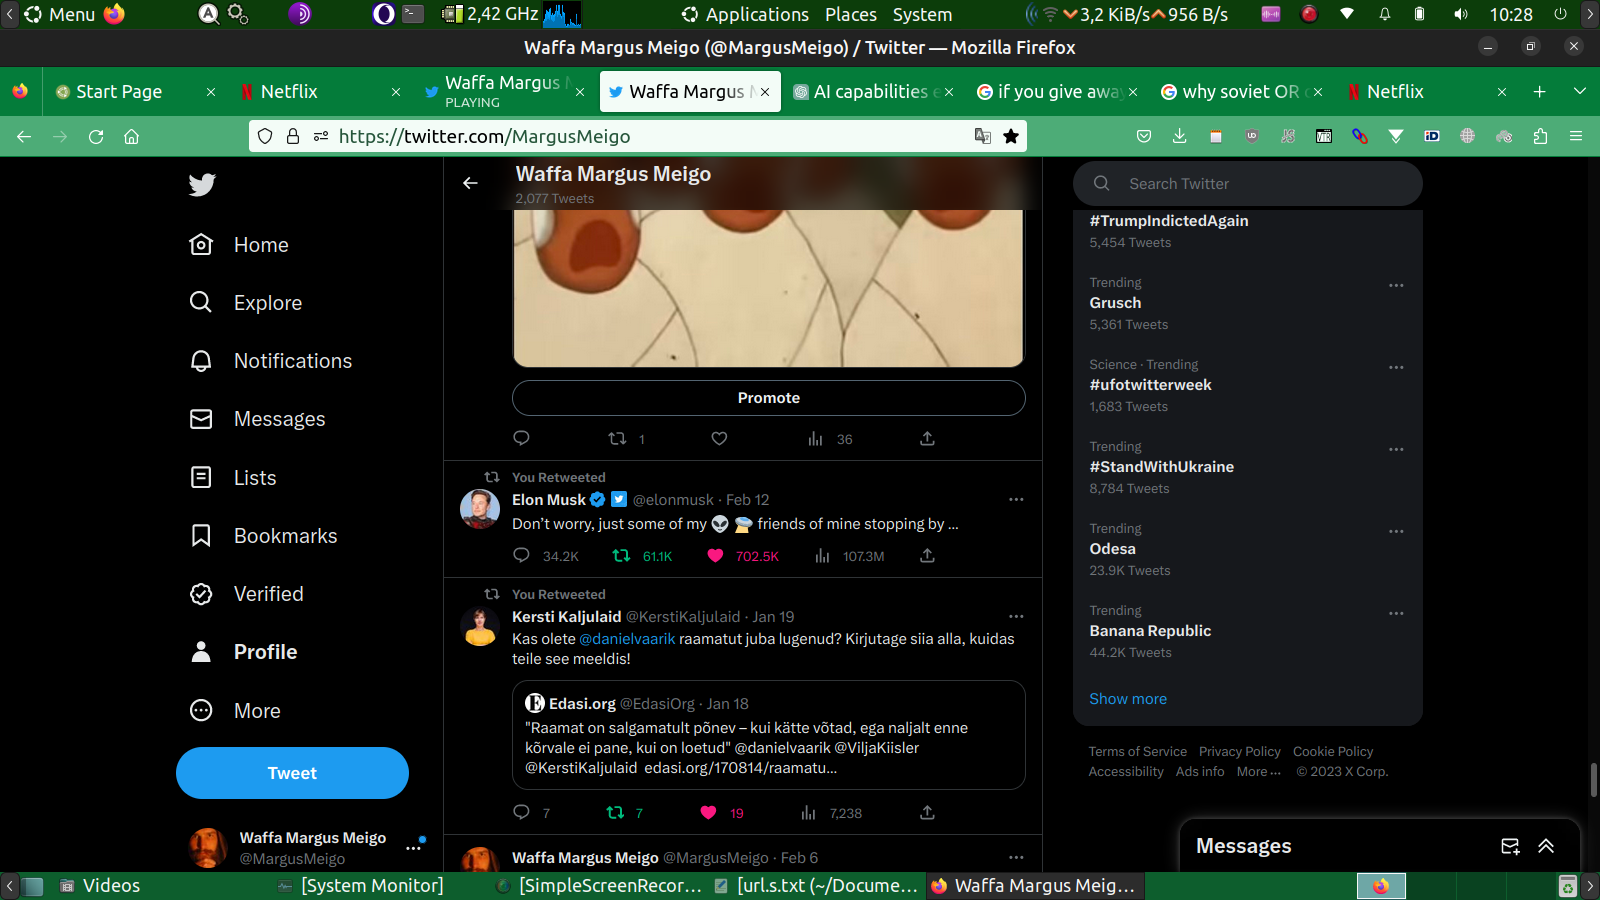
Task: Share the Elon Musk tweet
Action: [927, 556]
